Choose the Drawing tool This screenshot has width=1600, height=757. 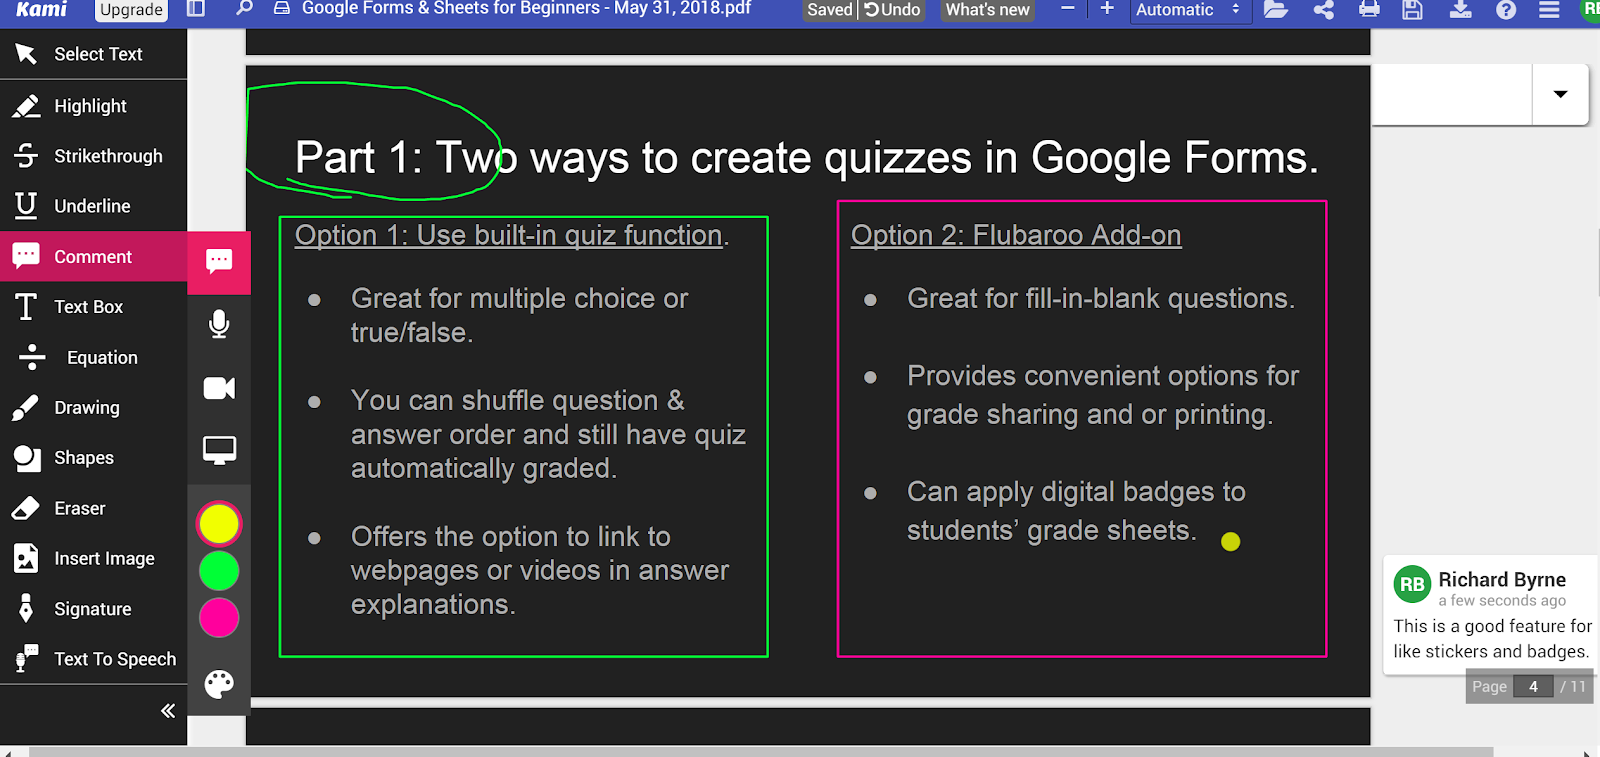(x=93, y=407)
